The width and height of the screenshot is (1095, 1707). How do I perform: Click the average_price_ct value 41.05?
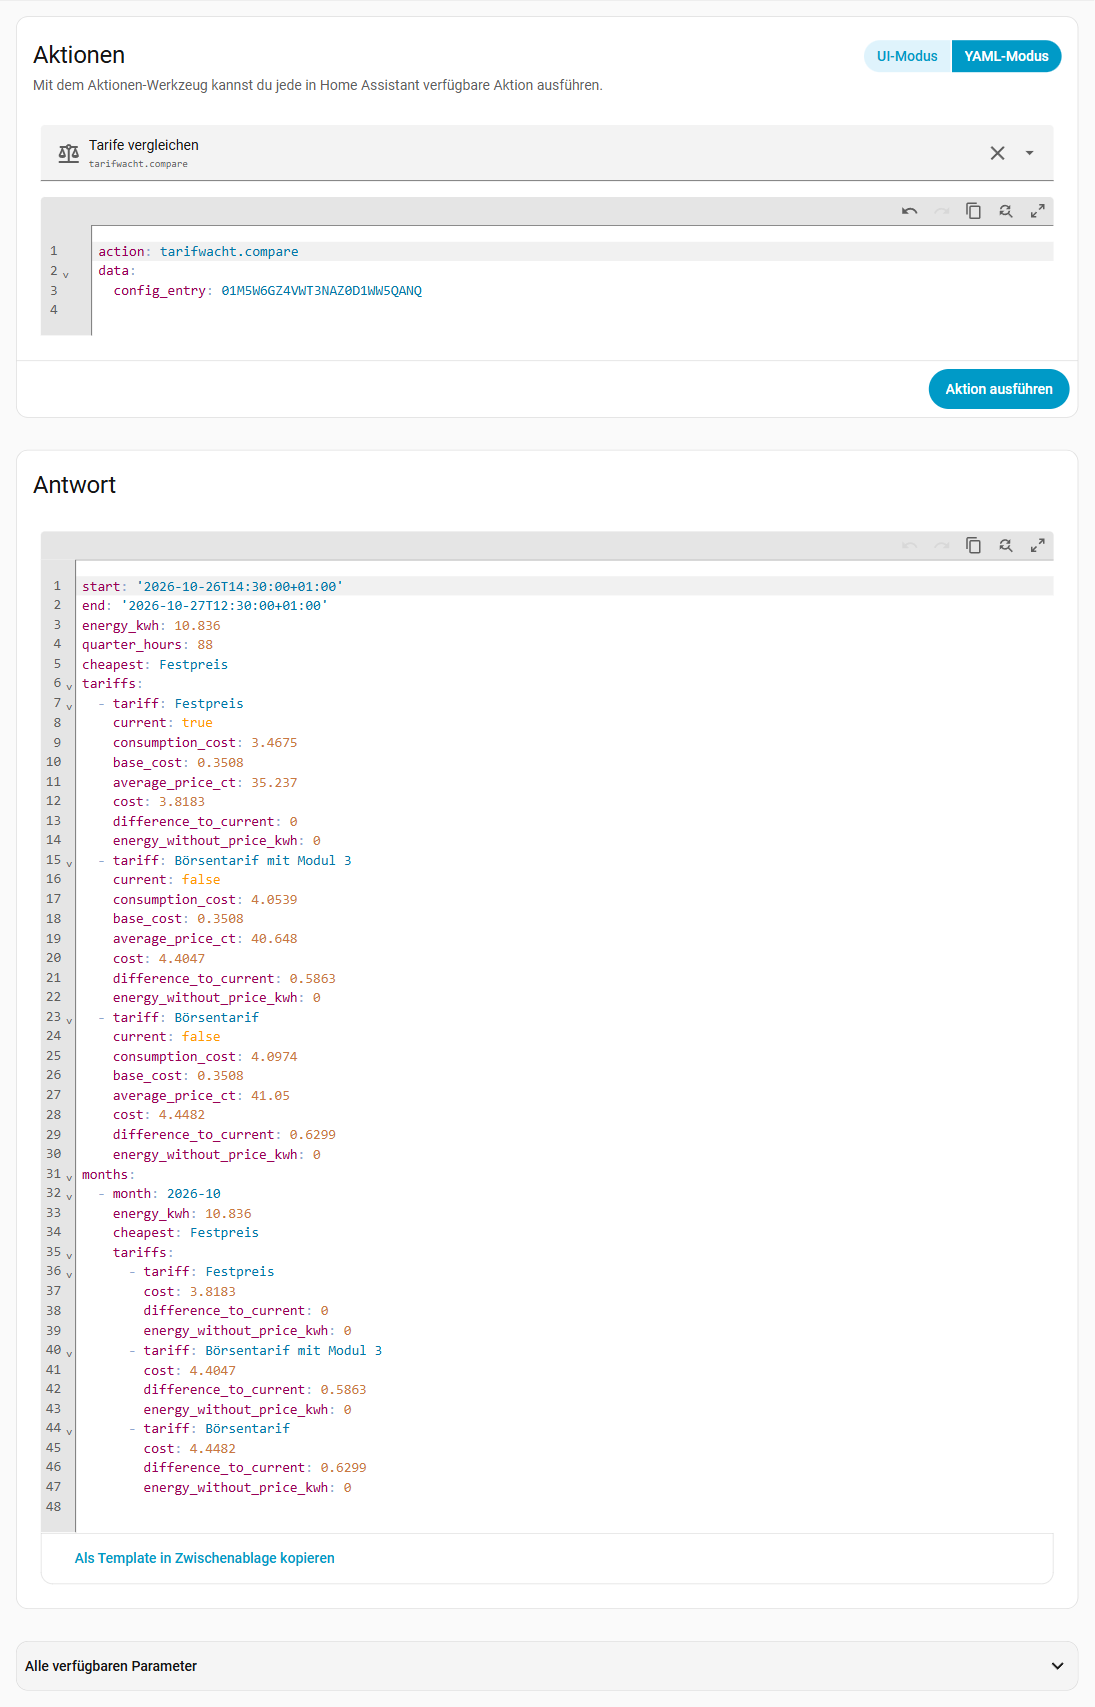click(270, 1096)
